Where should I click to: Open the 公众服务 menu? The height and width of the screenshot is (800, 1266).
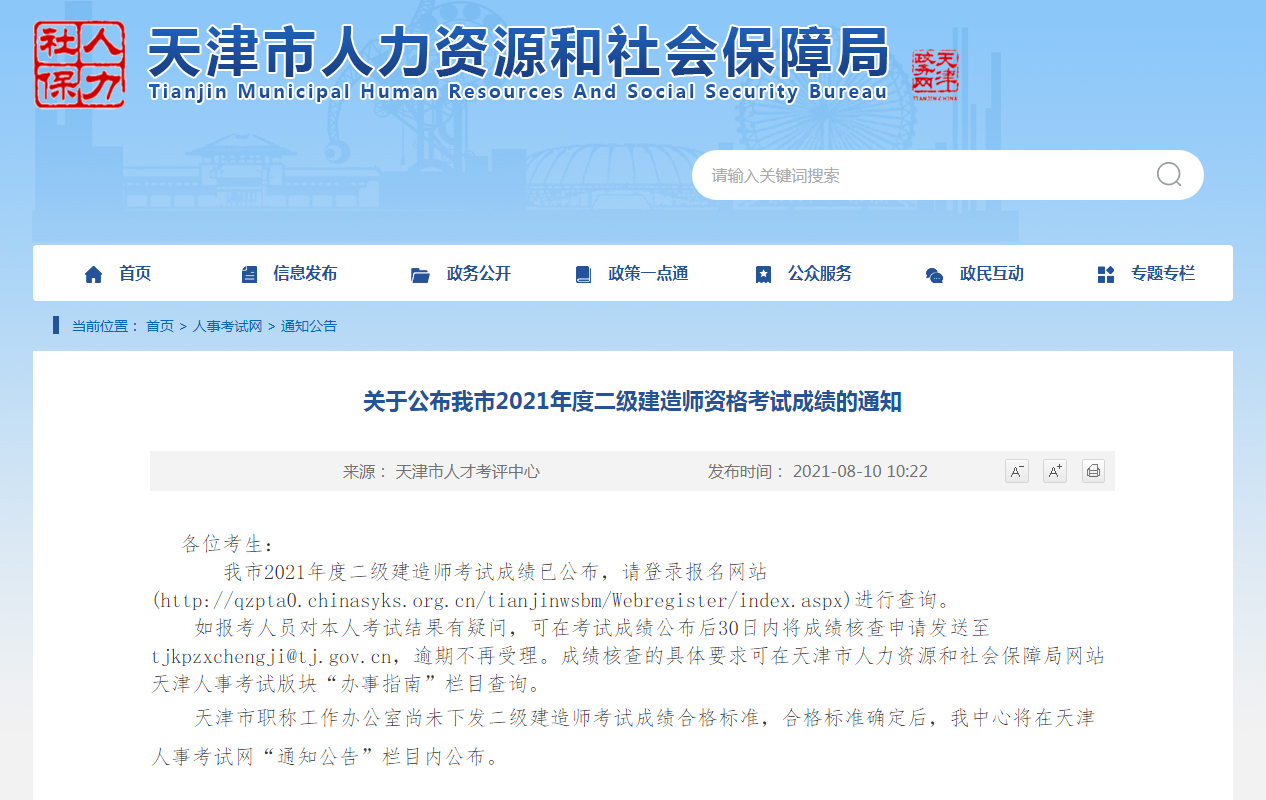[x=820, y=274]
